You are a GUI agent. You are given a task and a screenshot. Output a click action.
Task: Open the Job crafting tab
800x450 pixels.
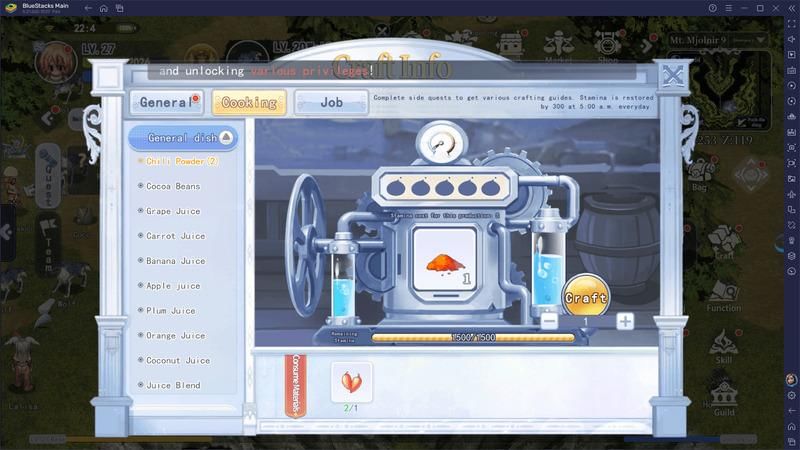pyautogui.click(x=331, y=102)
